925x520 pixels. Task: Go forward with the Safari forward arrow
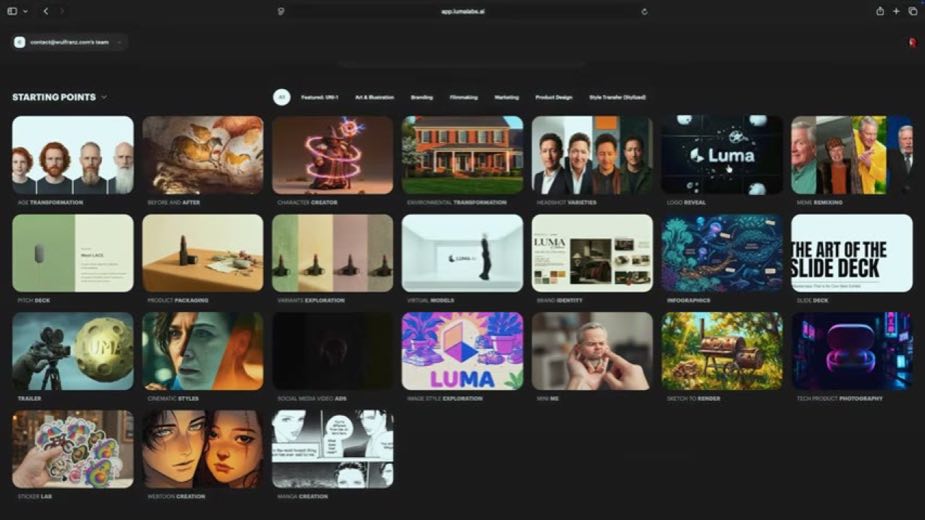pyautogui.click(x=62, y=11)
